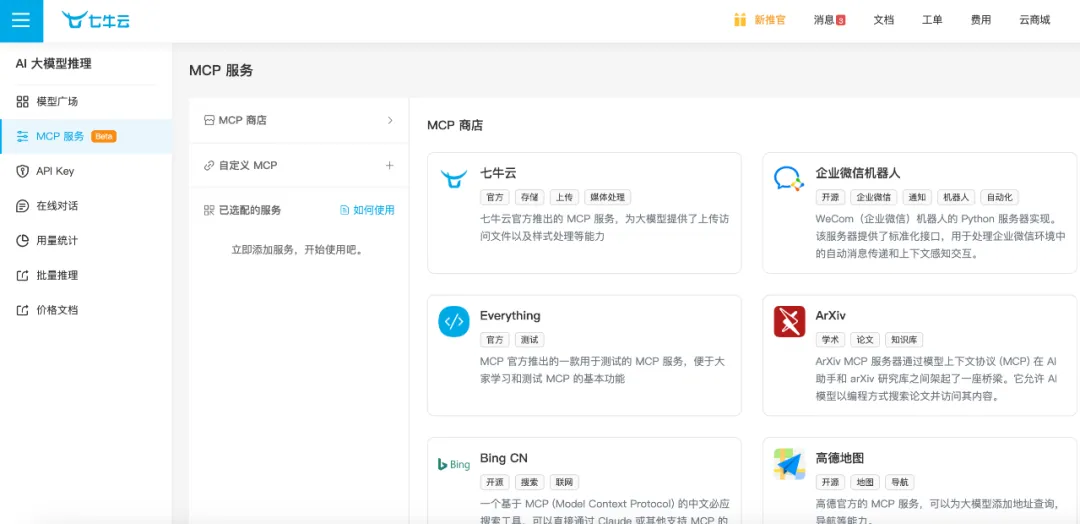
Task: Open the 企业微信机器人 card title
Action: [858, 173]
